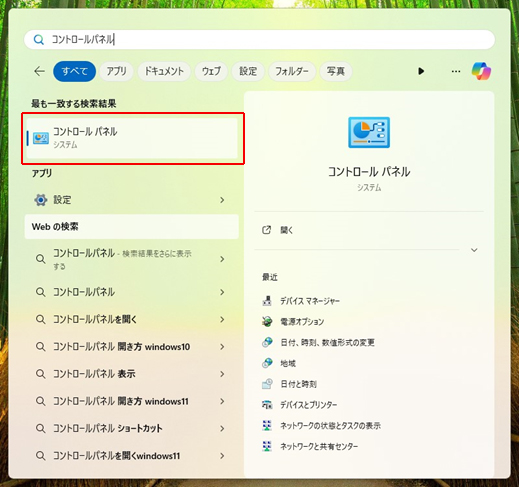519x487 pixels.
Task: Expand chevron for コントロールパネル 表示 suggestion
Action: [222, 374]
